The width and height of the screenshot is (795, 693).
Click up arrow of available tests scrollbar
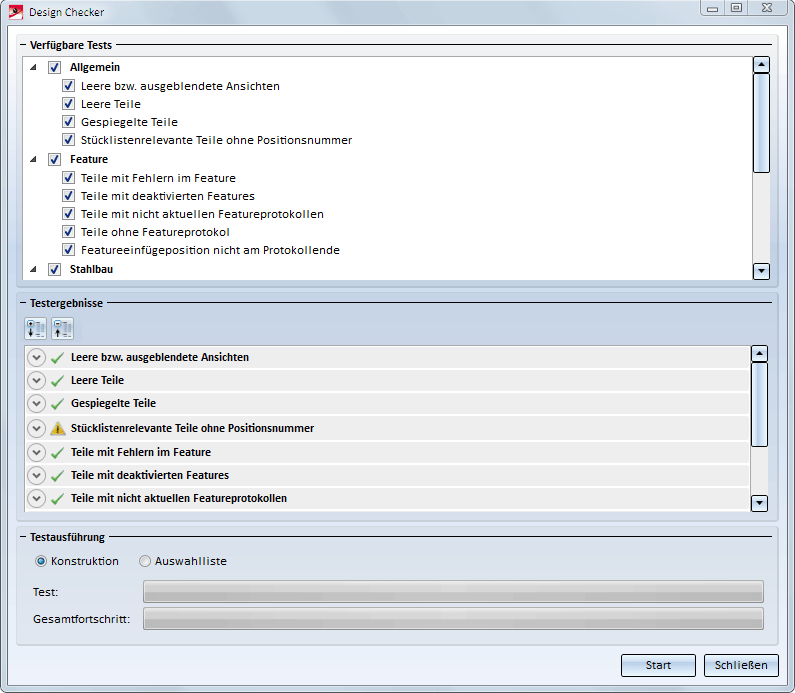tap(761, 65)
